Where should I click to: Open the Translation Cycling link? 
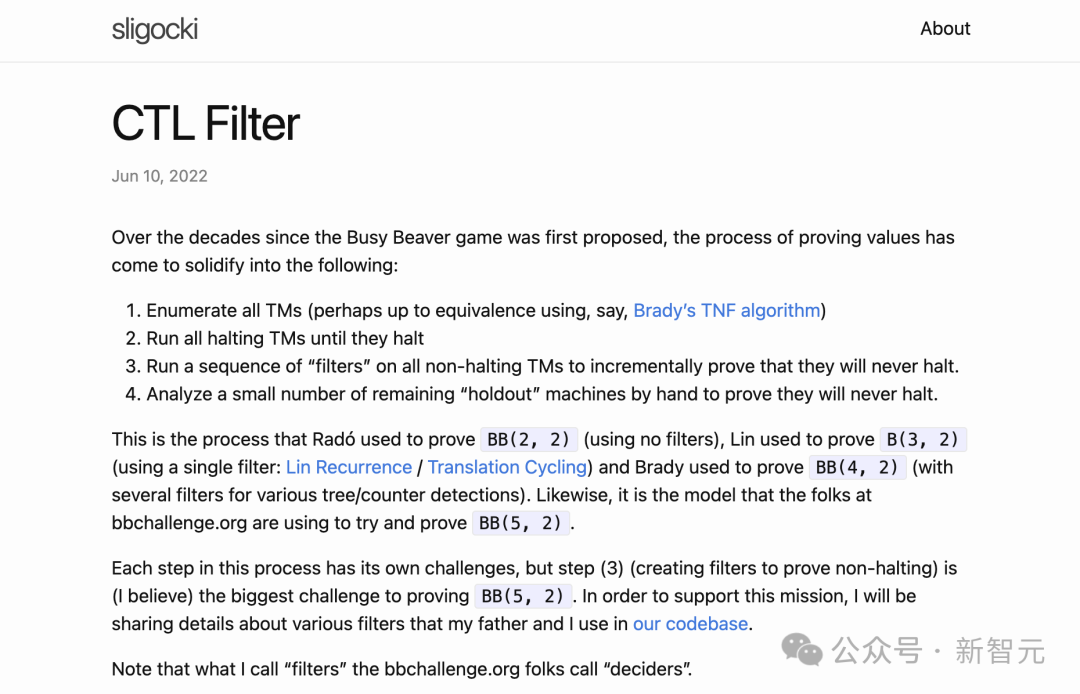pos(508,467)
